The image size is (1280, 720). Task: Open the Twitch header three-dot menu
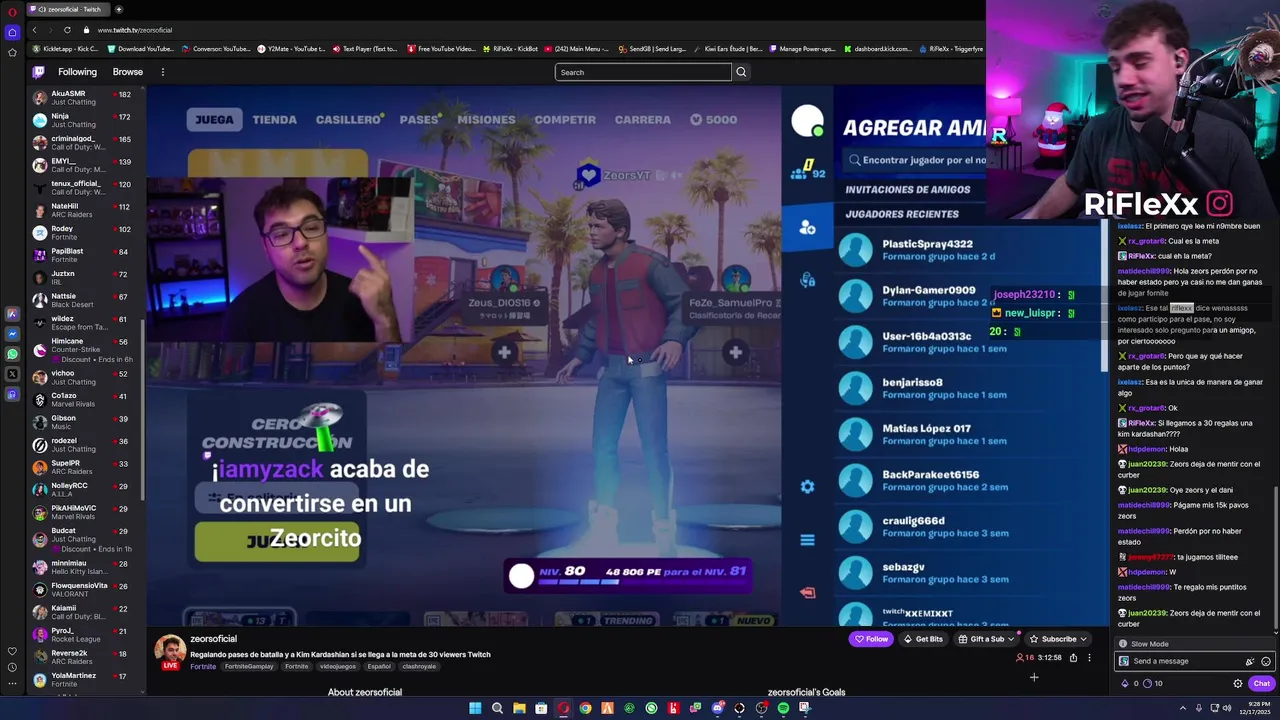click(x=162, y=72)
